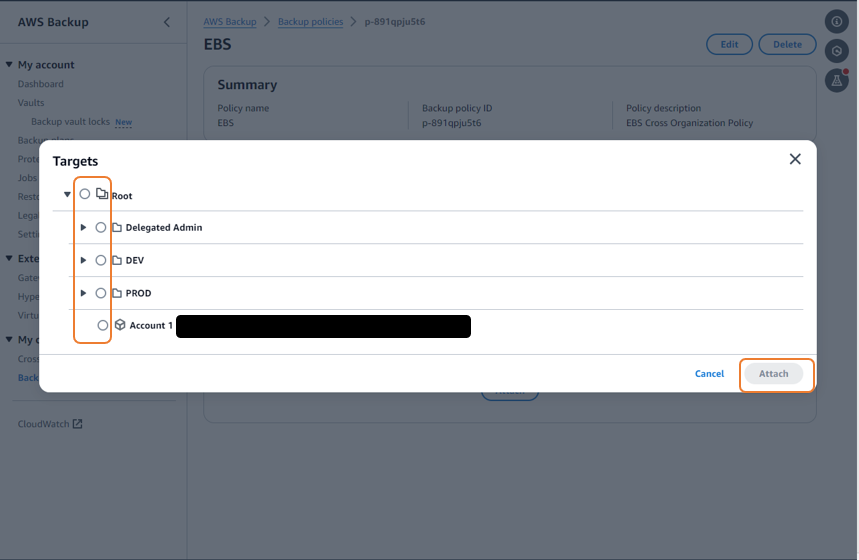Select the Root radio button
The image size is (859, 560).
click(84, 194)
